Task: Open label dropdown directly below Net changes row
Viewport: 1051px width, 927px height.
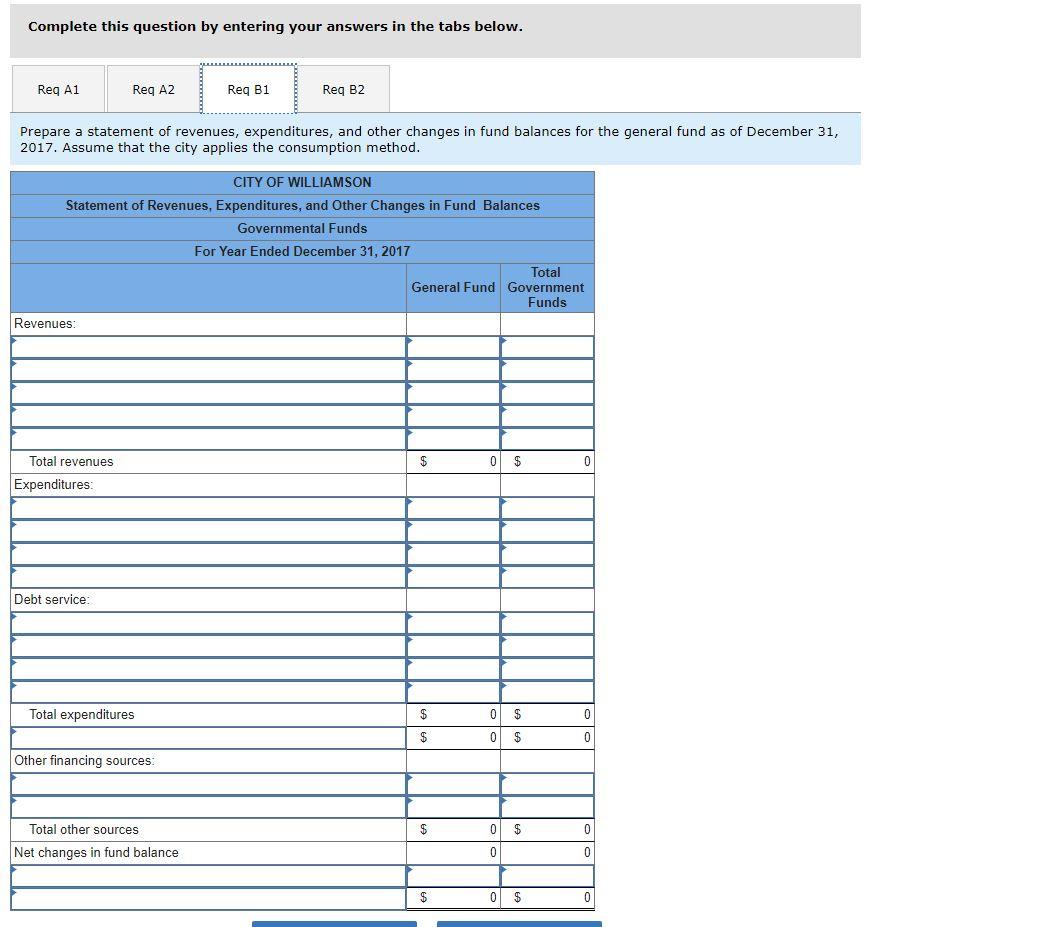Action: pyautogui.click(x=208, y=876)
